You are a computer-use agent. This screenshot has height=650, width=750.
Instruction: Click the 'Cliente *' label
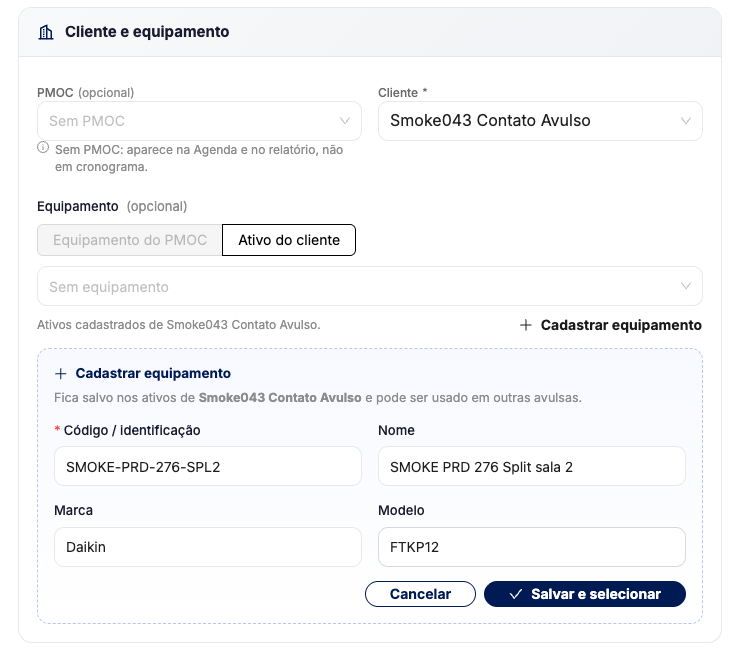(403, 93)
